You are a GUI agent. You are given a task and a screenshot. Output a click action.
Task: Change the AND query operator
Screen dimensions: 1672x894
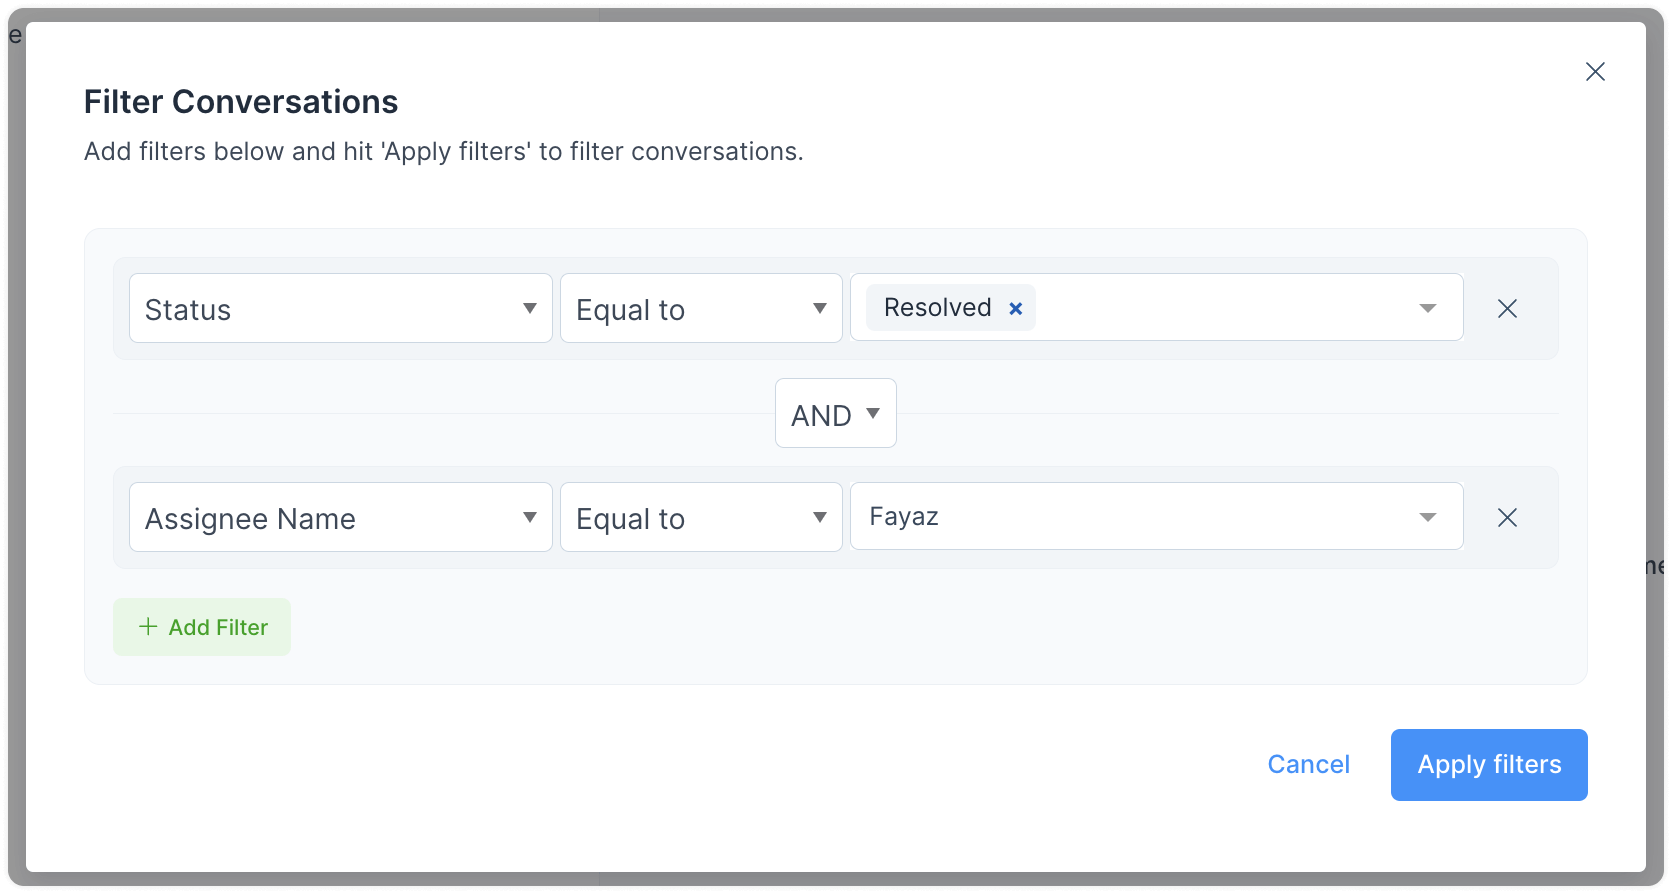836,414
